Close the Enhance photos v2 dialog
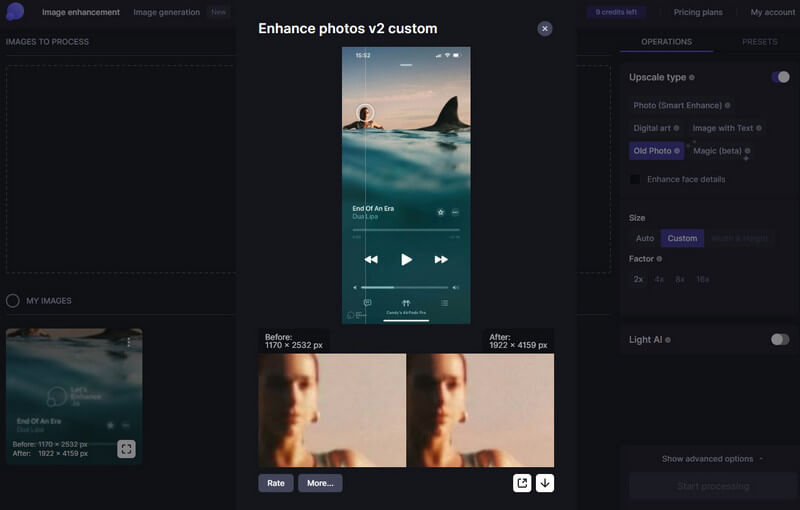Viewport: 800px width, 510px height. coord(545,29)
